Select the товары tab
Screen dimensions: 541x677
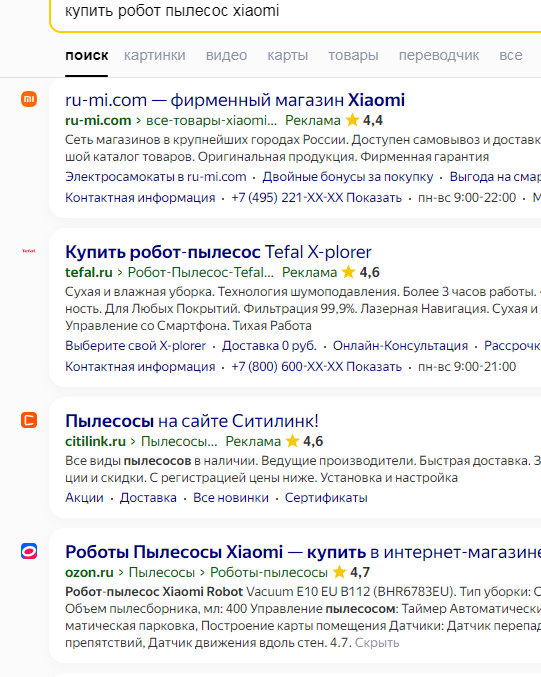pos(353,55)
